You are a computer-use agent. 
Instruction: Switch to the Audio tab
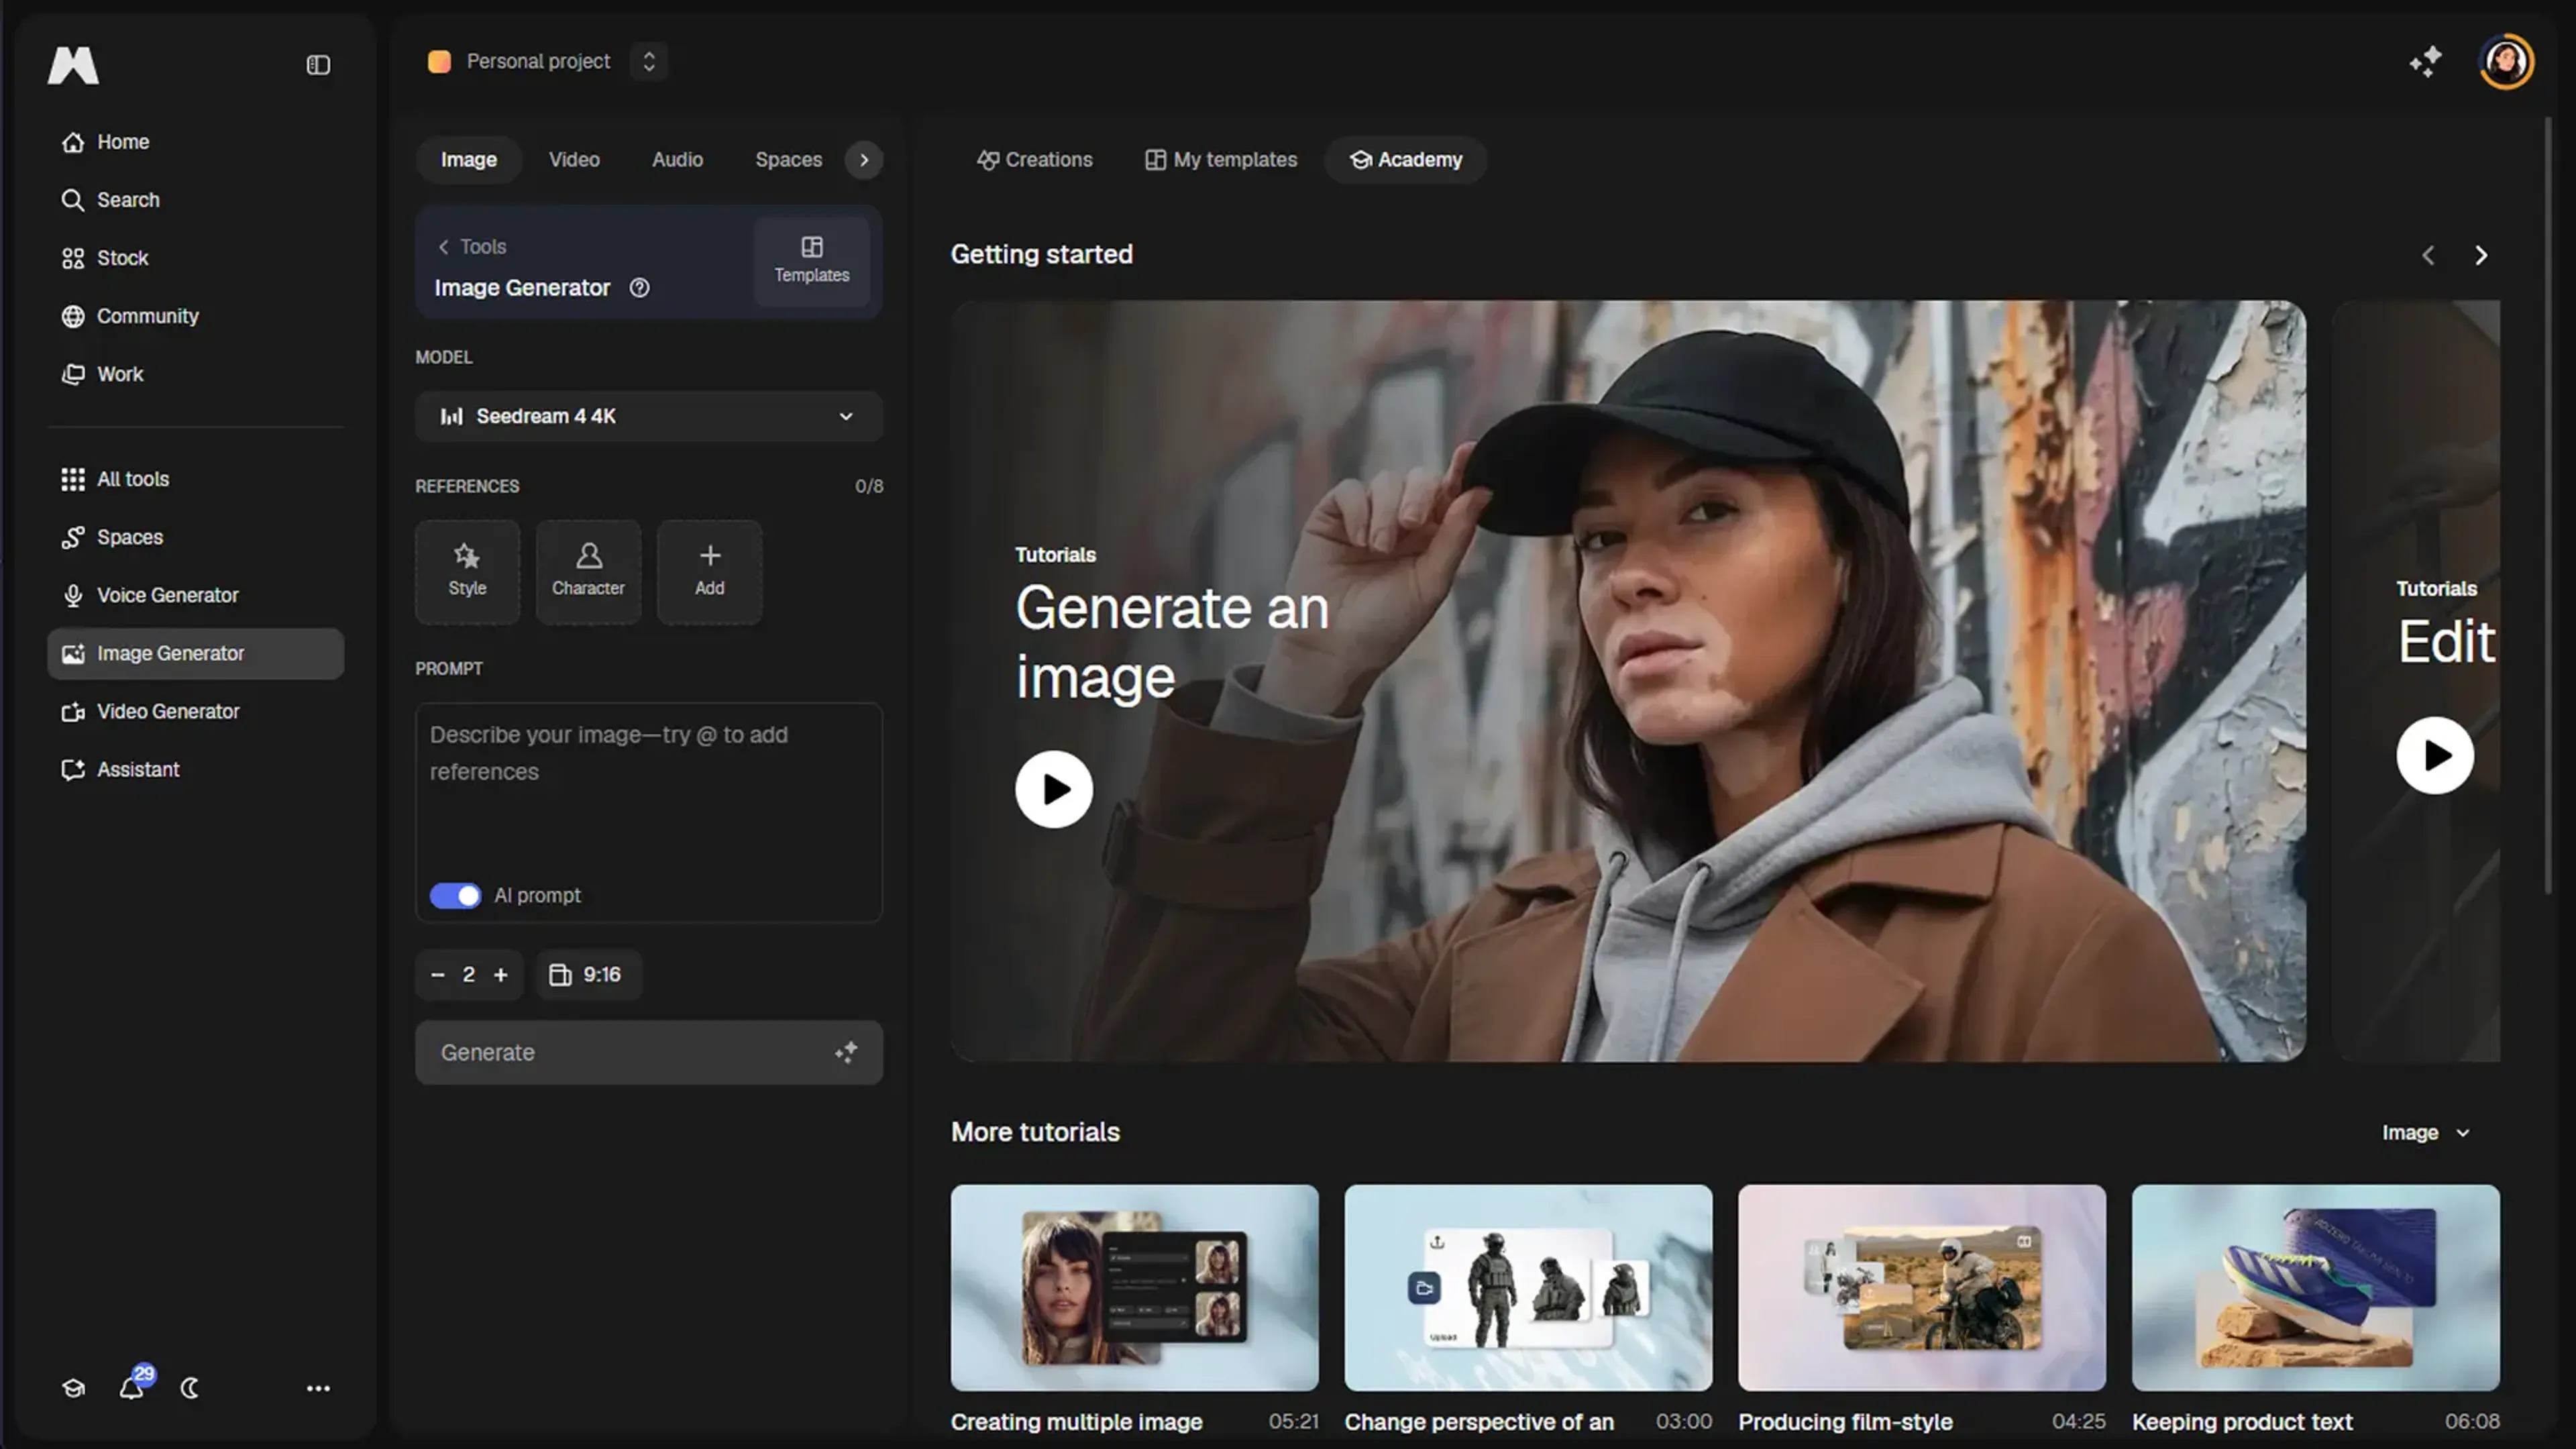pyautogui.click(x=677, y=160)
